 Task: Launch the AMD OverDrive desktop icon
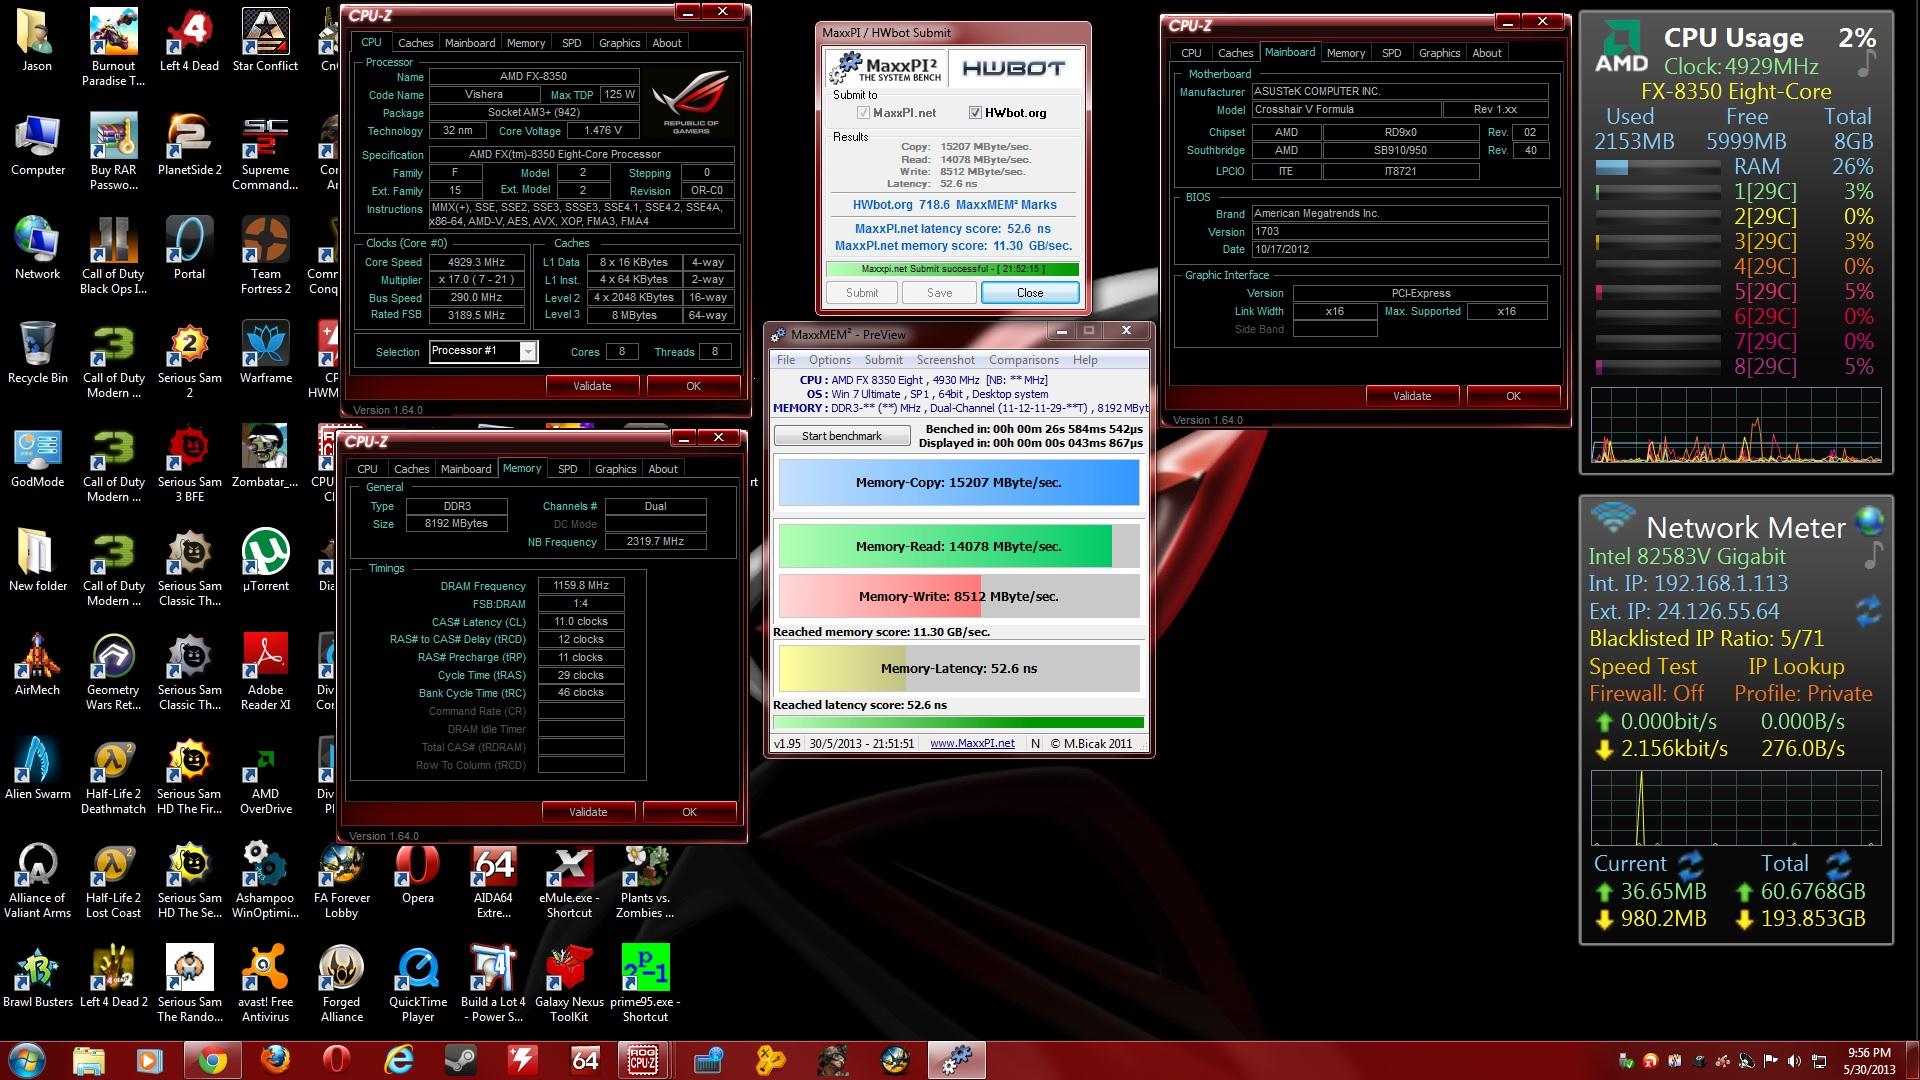pyautogui.click(x=265, y=777)
